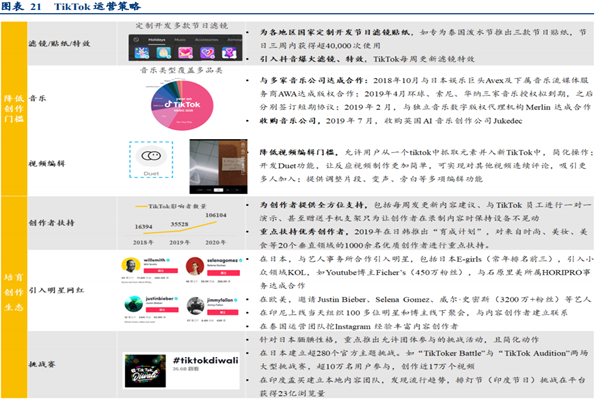Screen dimensions: 600x400
Task: Follow willsmith with the red button
Action: (161, 271)
